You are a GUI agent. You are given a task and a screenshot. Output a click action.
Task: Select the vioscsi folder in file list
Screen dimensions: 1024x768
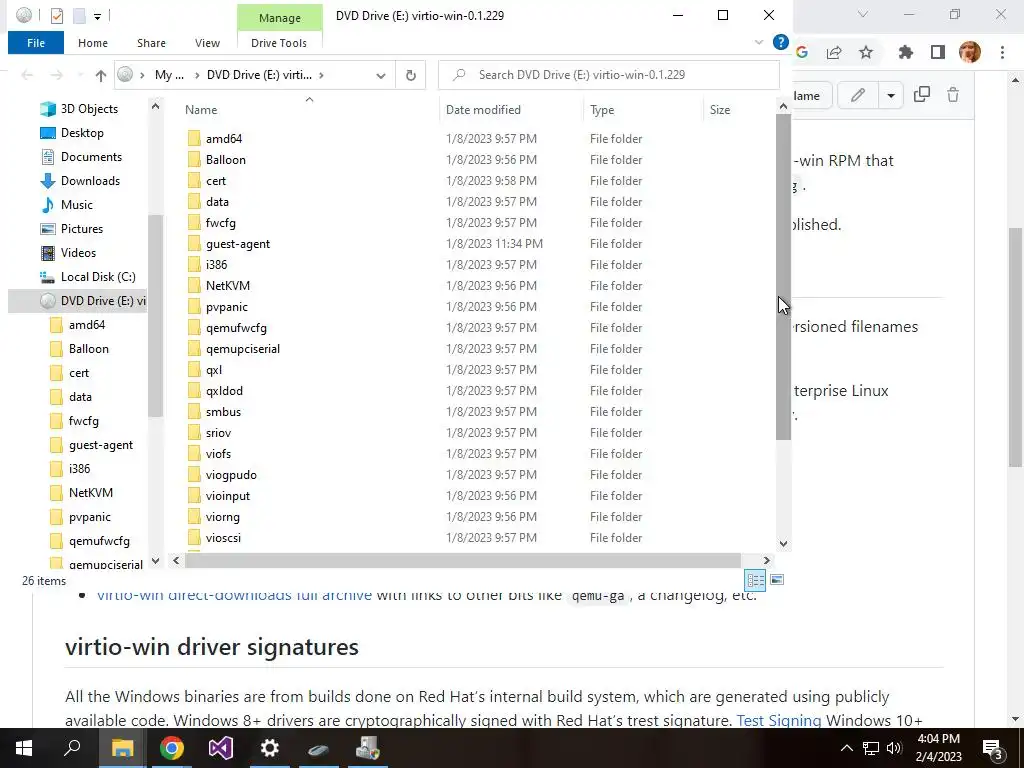pos(223,537)
